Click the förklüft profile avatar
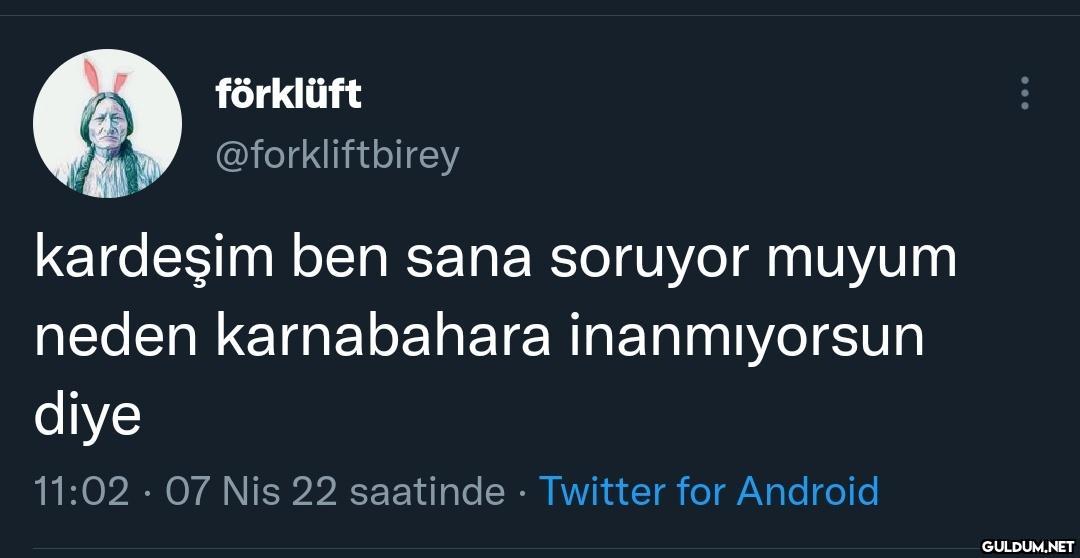Image resolution: width=1080 pixels, height=558 pixels. 107,124
